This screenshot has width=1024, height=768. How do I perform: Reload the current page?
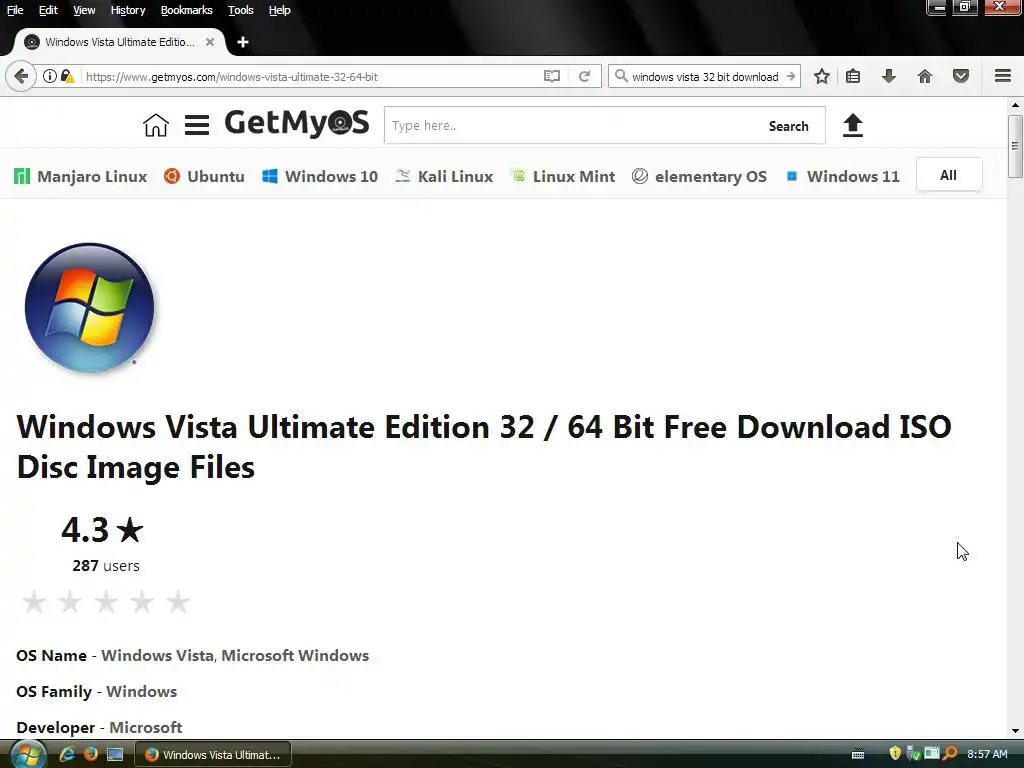pyautogui.click(x=584, y=76)
